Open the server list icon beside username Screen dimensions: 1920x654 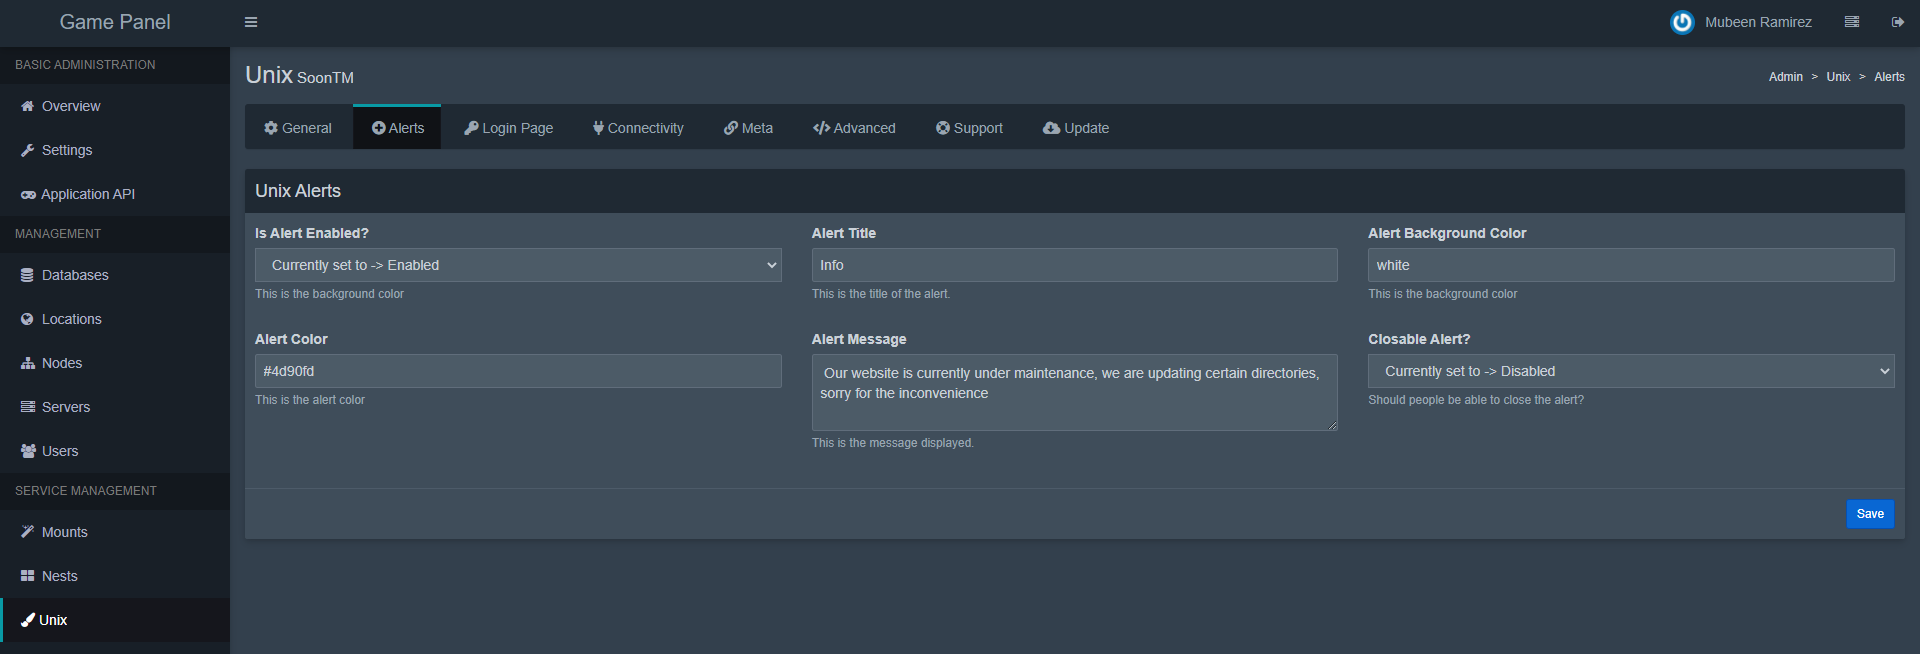click(x=1852, y=22)
